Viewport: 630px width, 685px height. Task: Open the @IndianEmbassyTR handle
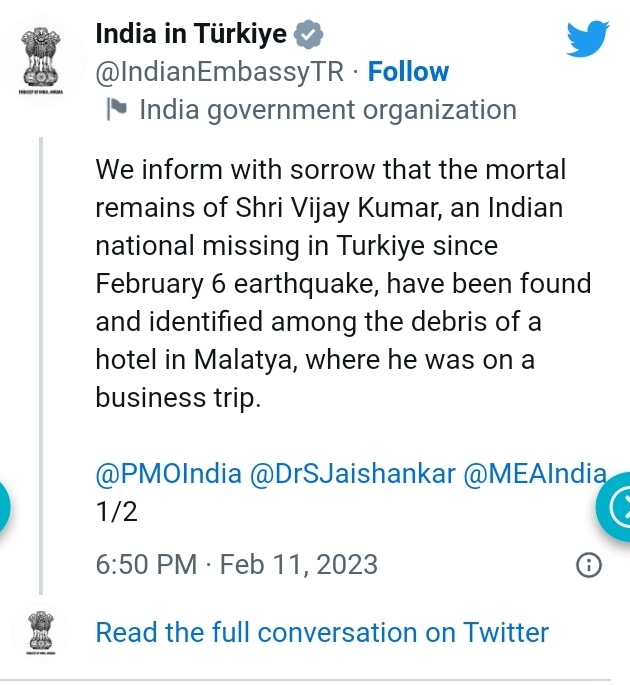pos(225,72)
